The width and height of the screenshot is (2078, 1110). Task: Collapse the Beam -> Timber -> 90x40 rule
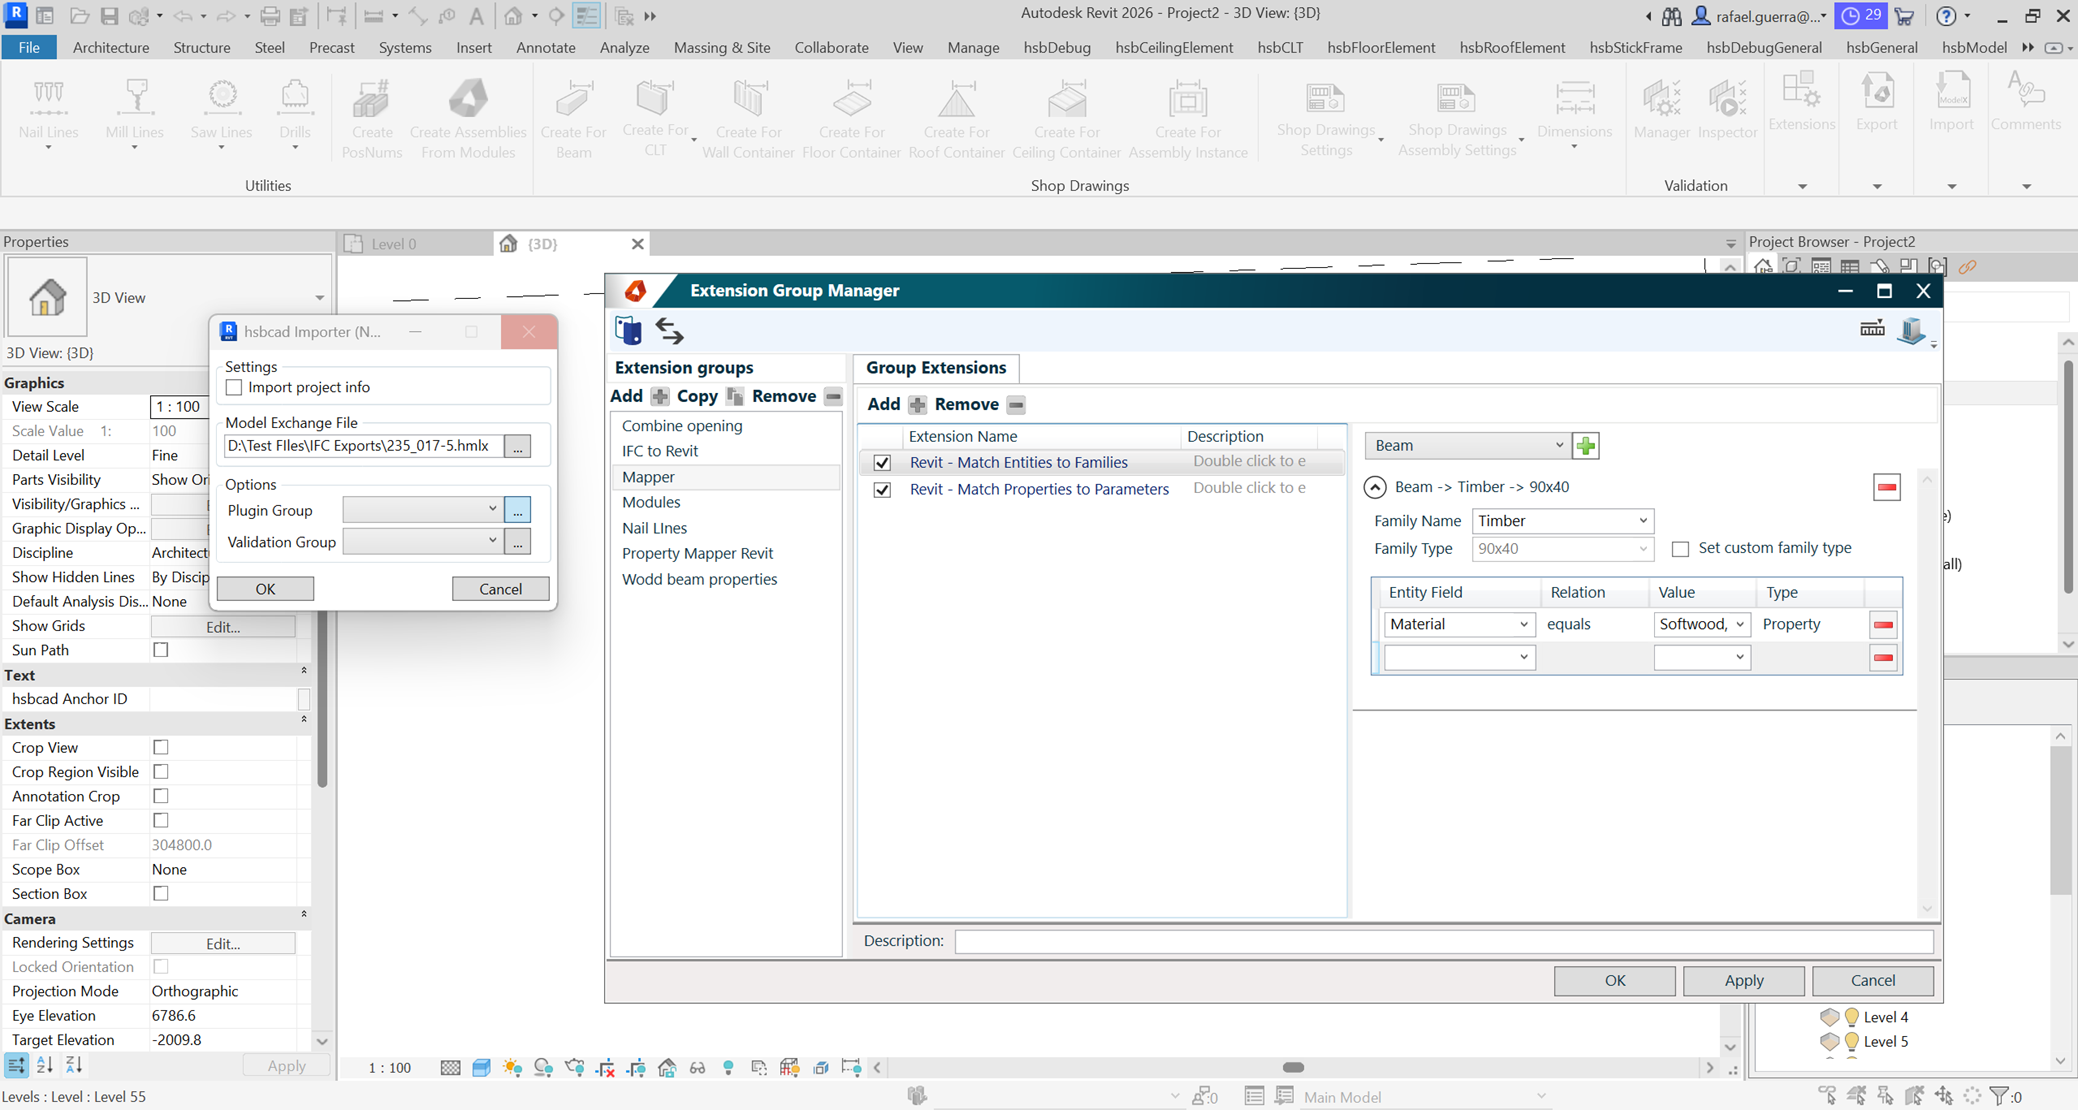1375,487
